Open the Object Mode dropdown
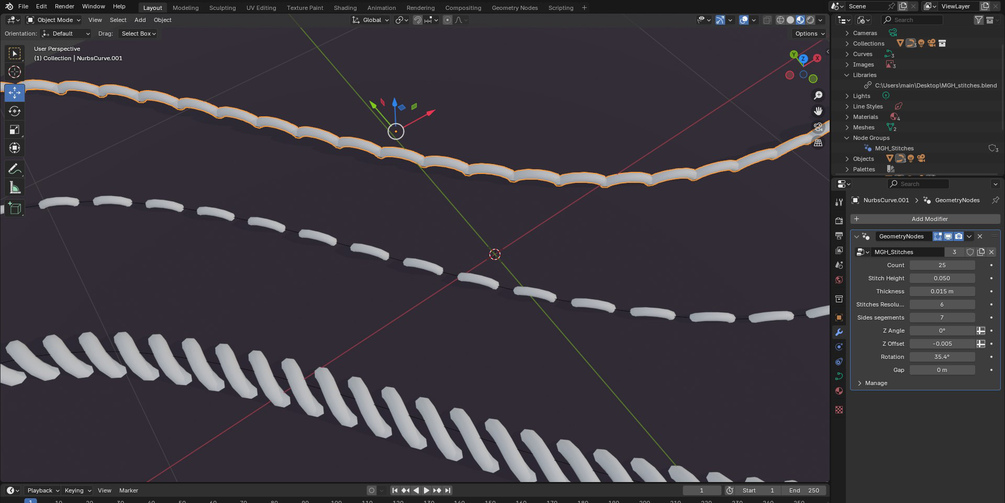 [x=53, y=20]
